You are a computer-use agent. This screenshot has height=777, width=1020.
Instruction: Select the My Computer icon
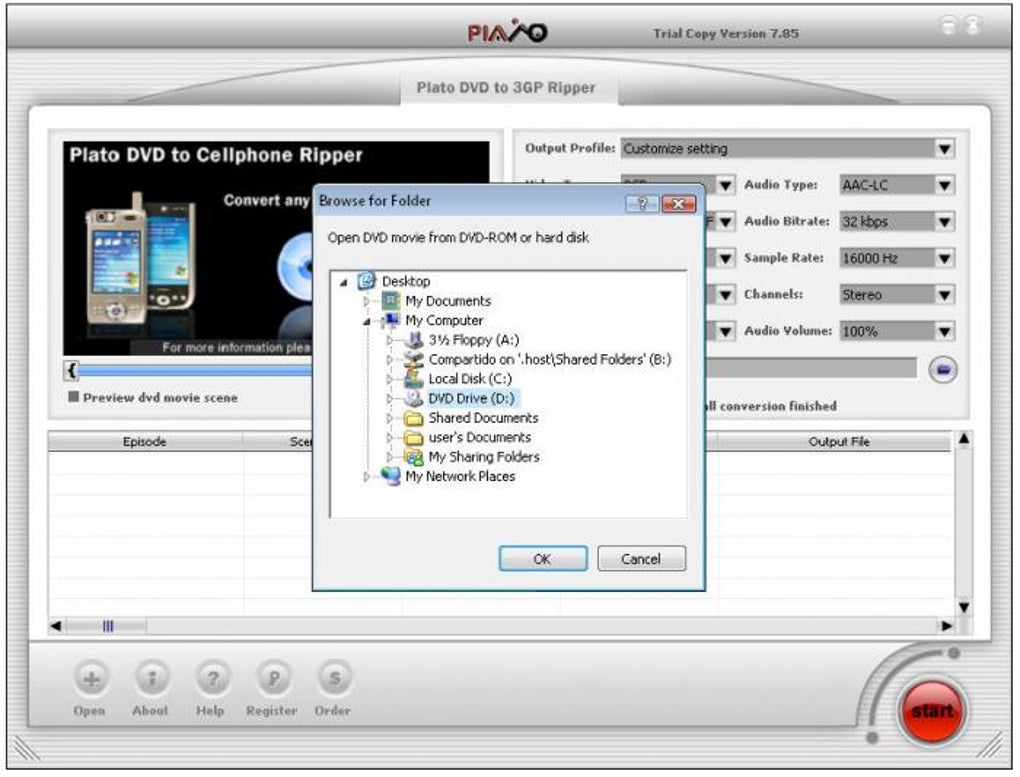point(390,320)
